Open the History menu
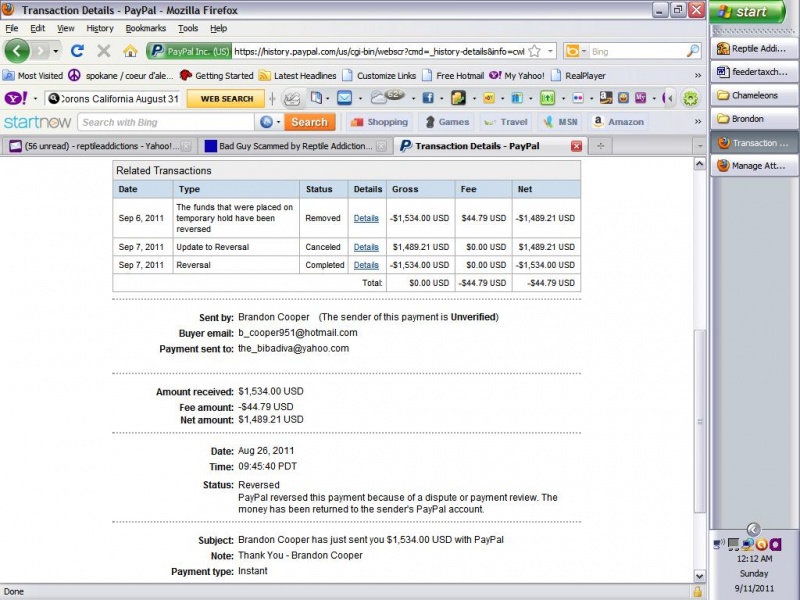Screen dimensions: 800x600 [x=99, y=28]
